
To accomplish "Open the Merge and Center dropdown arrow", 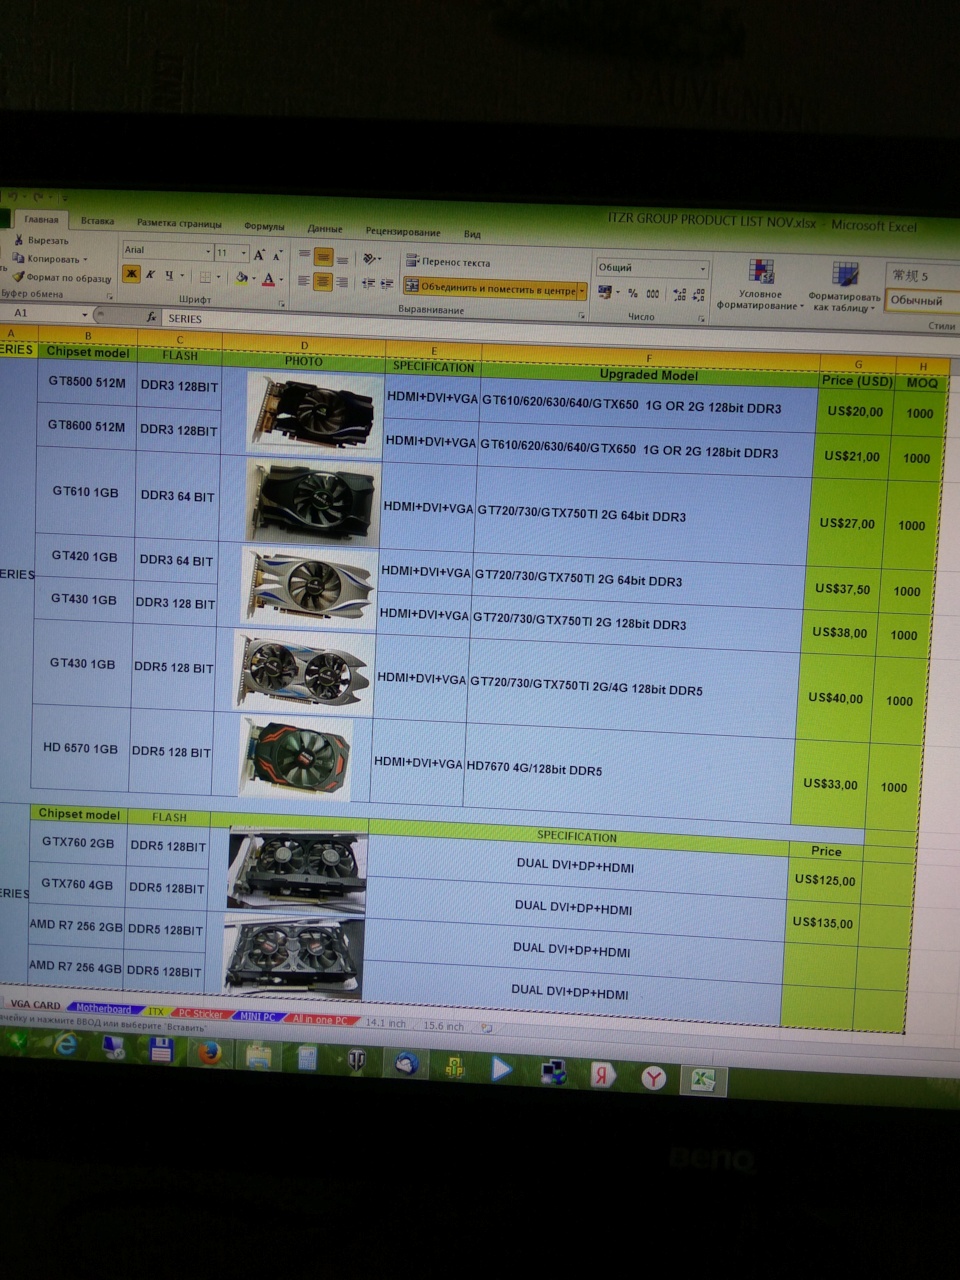I will [582, 291].
